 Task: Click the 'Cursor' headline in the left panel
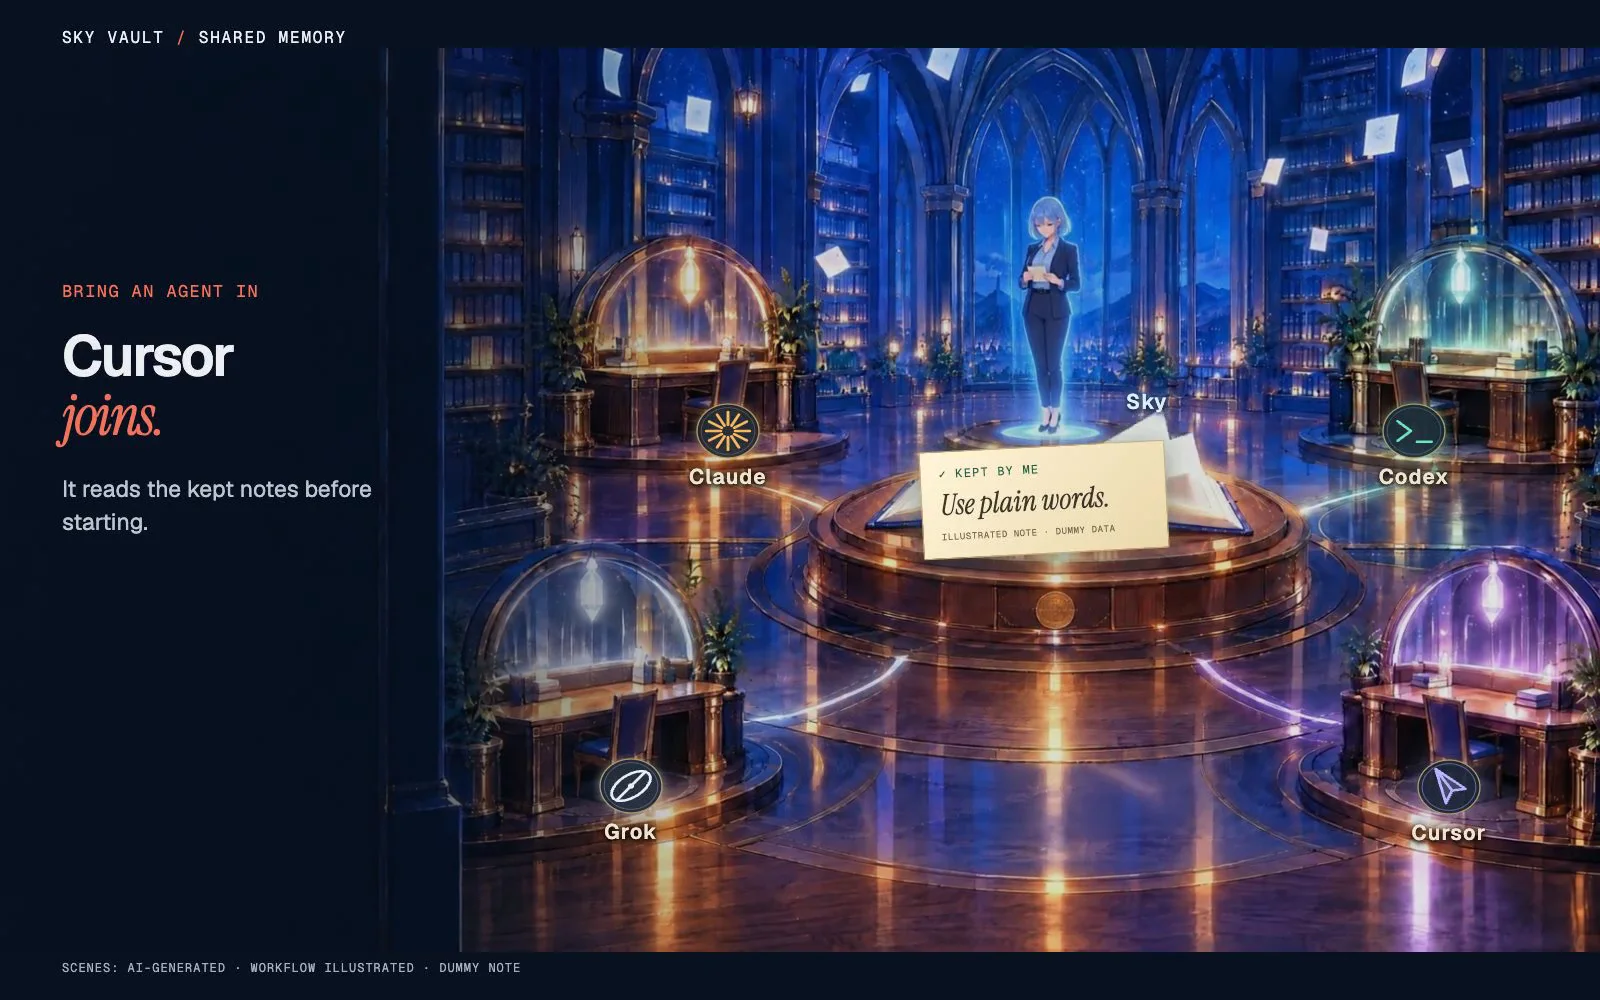148,356
